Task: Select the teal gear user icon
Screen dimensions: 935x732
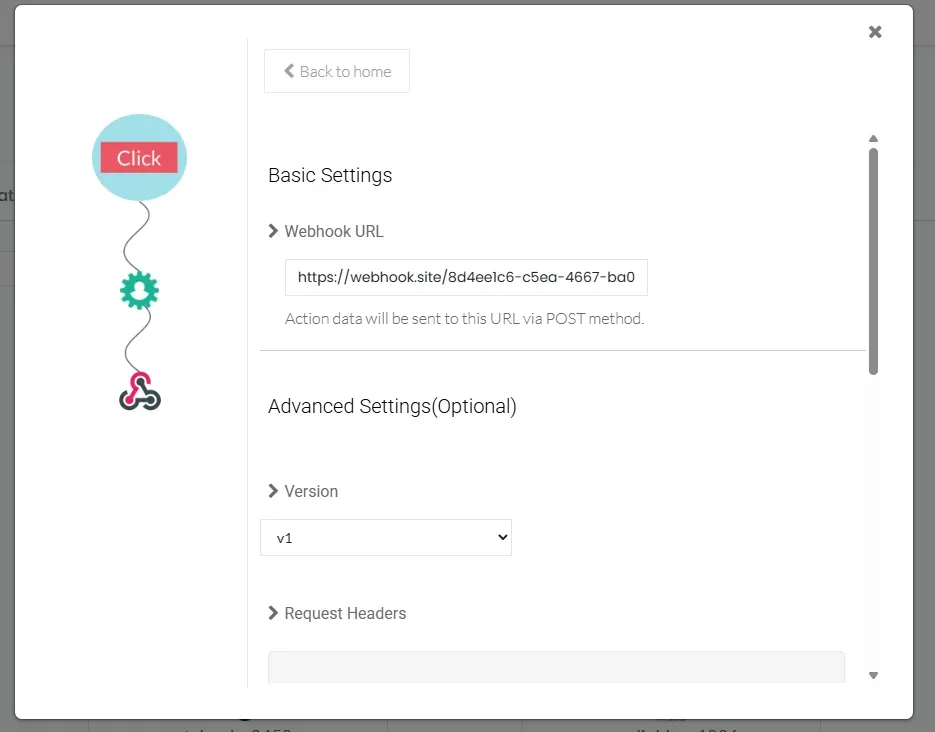Action: 140,290
